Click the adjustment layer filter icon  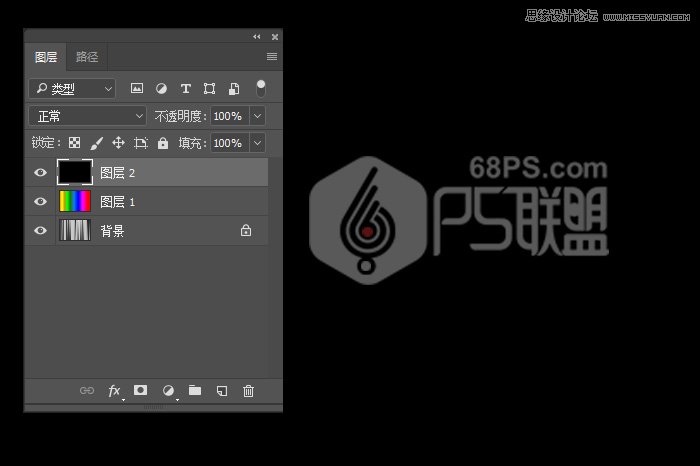coord(161,89)
